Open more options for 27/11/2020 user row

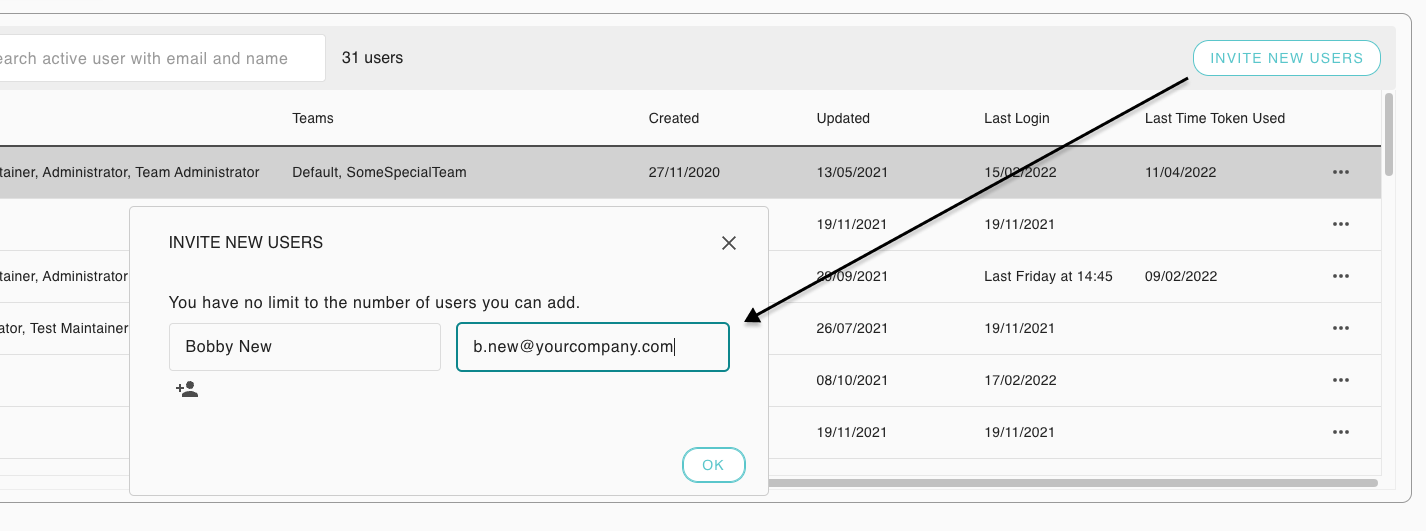pos(1341,172)
